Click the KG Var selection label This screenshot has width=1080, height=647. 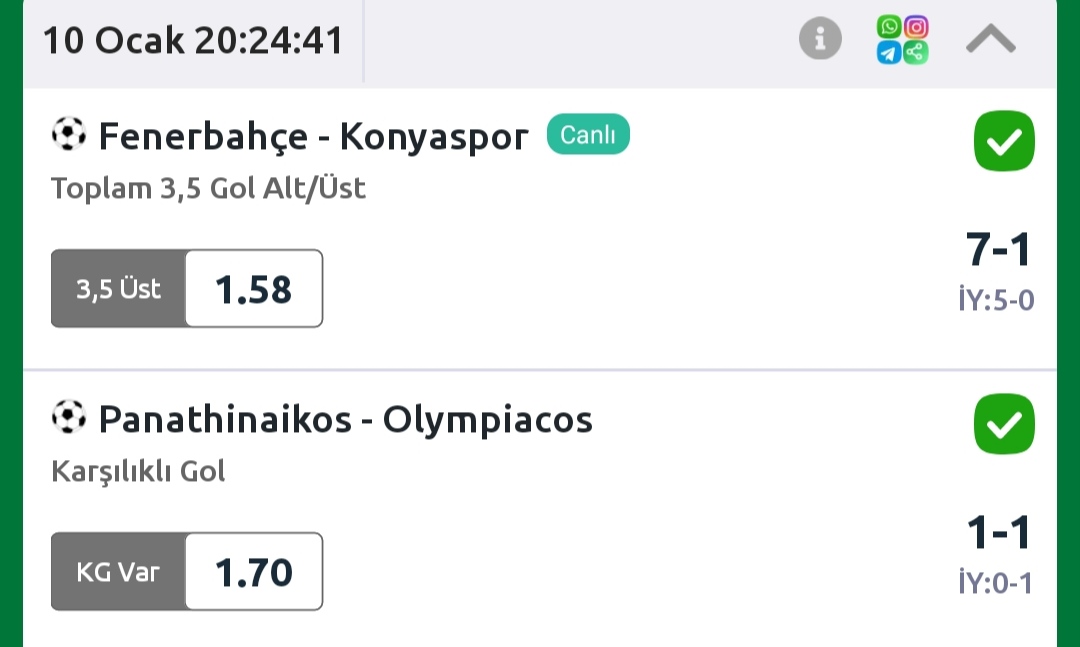[119, 572]
